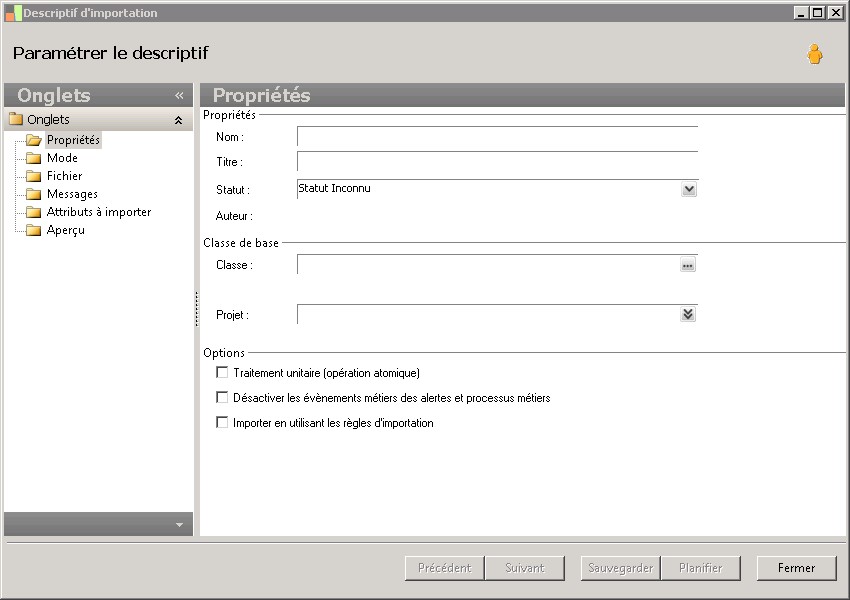Click the orange user icon at top right

pyautogui.click(x=814, y=55)
